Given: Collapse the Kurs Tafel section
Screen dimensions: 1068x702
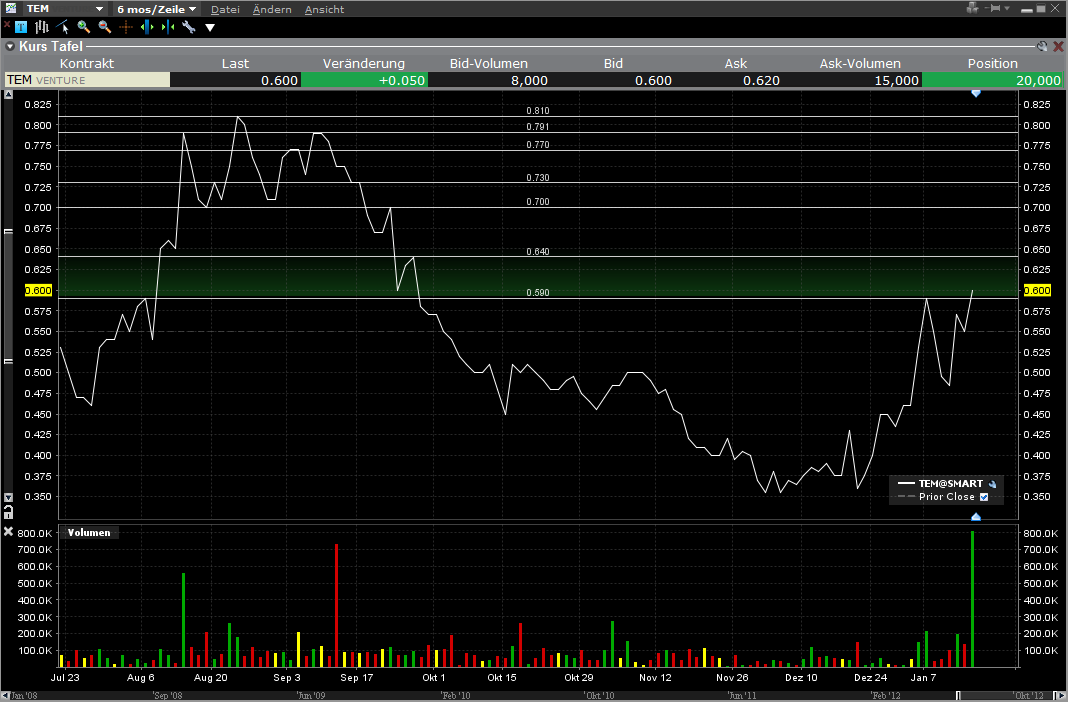Looking at the screenshot, I should point(9,46).
